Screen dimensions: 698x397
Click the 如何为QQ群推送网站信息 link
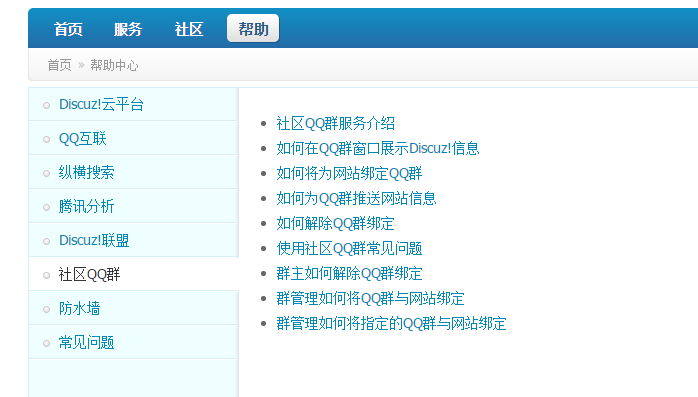click(357, 198)
